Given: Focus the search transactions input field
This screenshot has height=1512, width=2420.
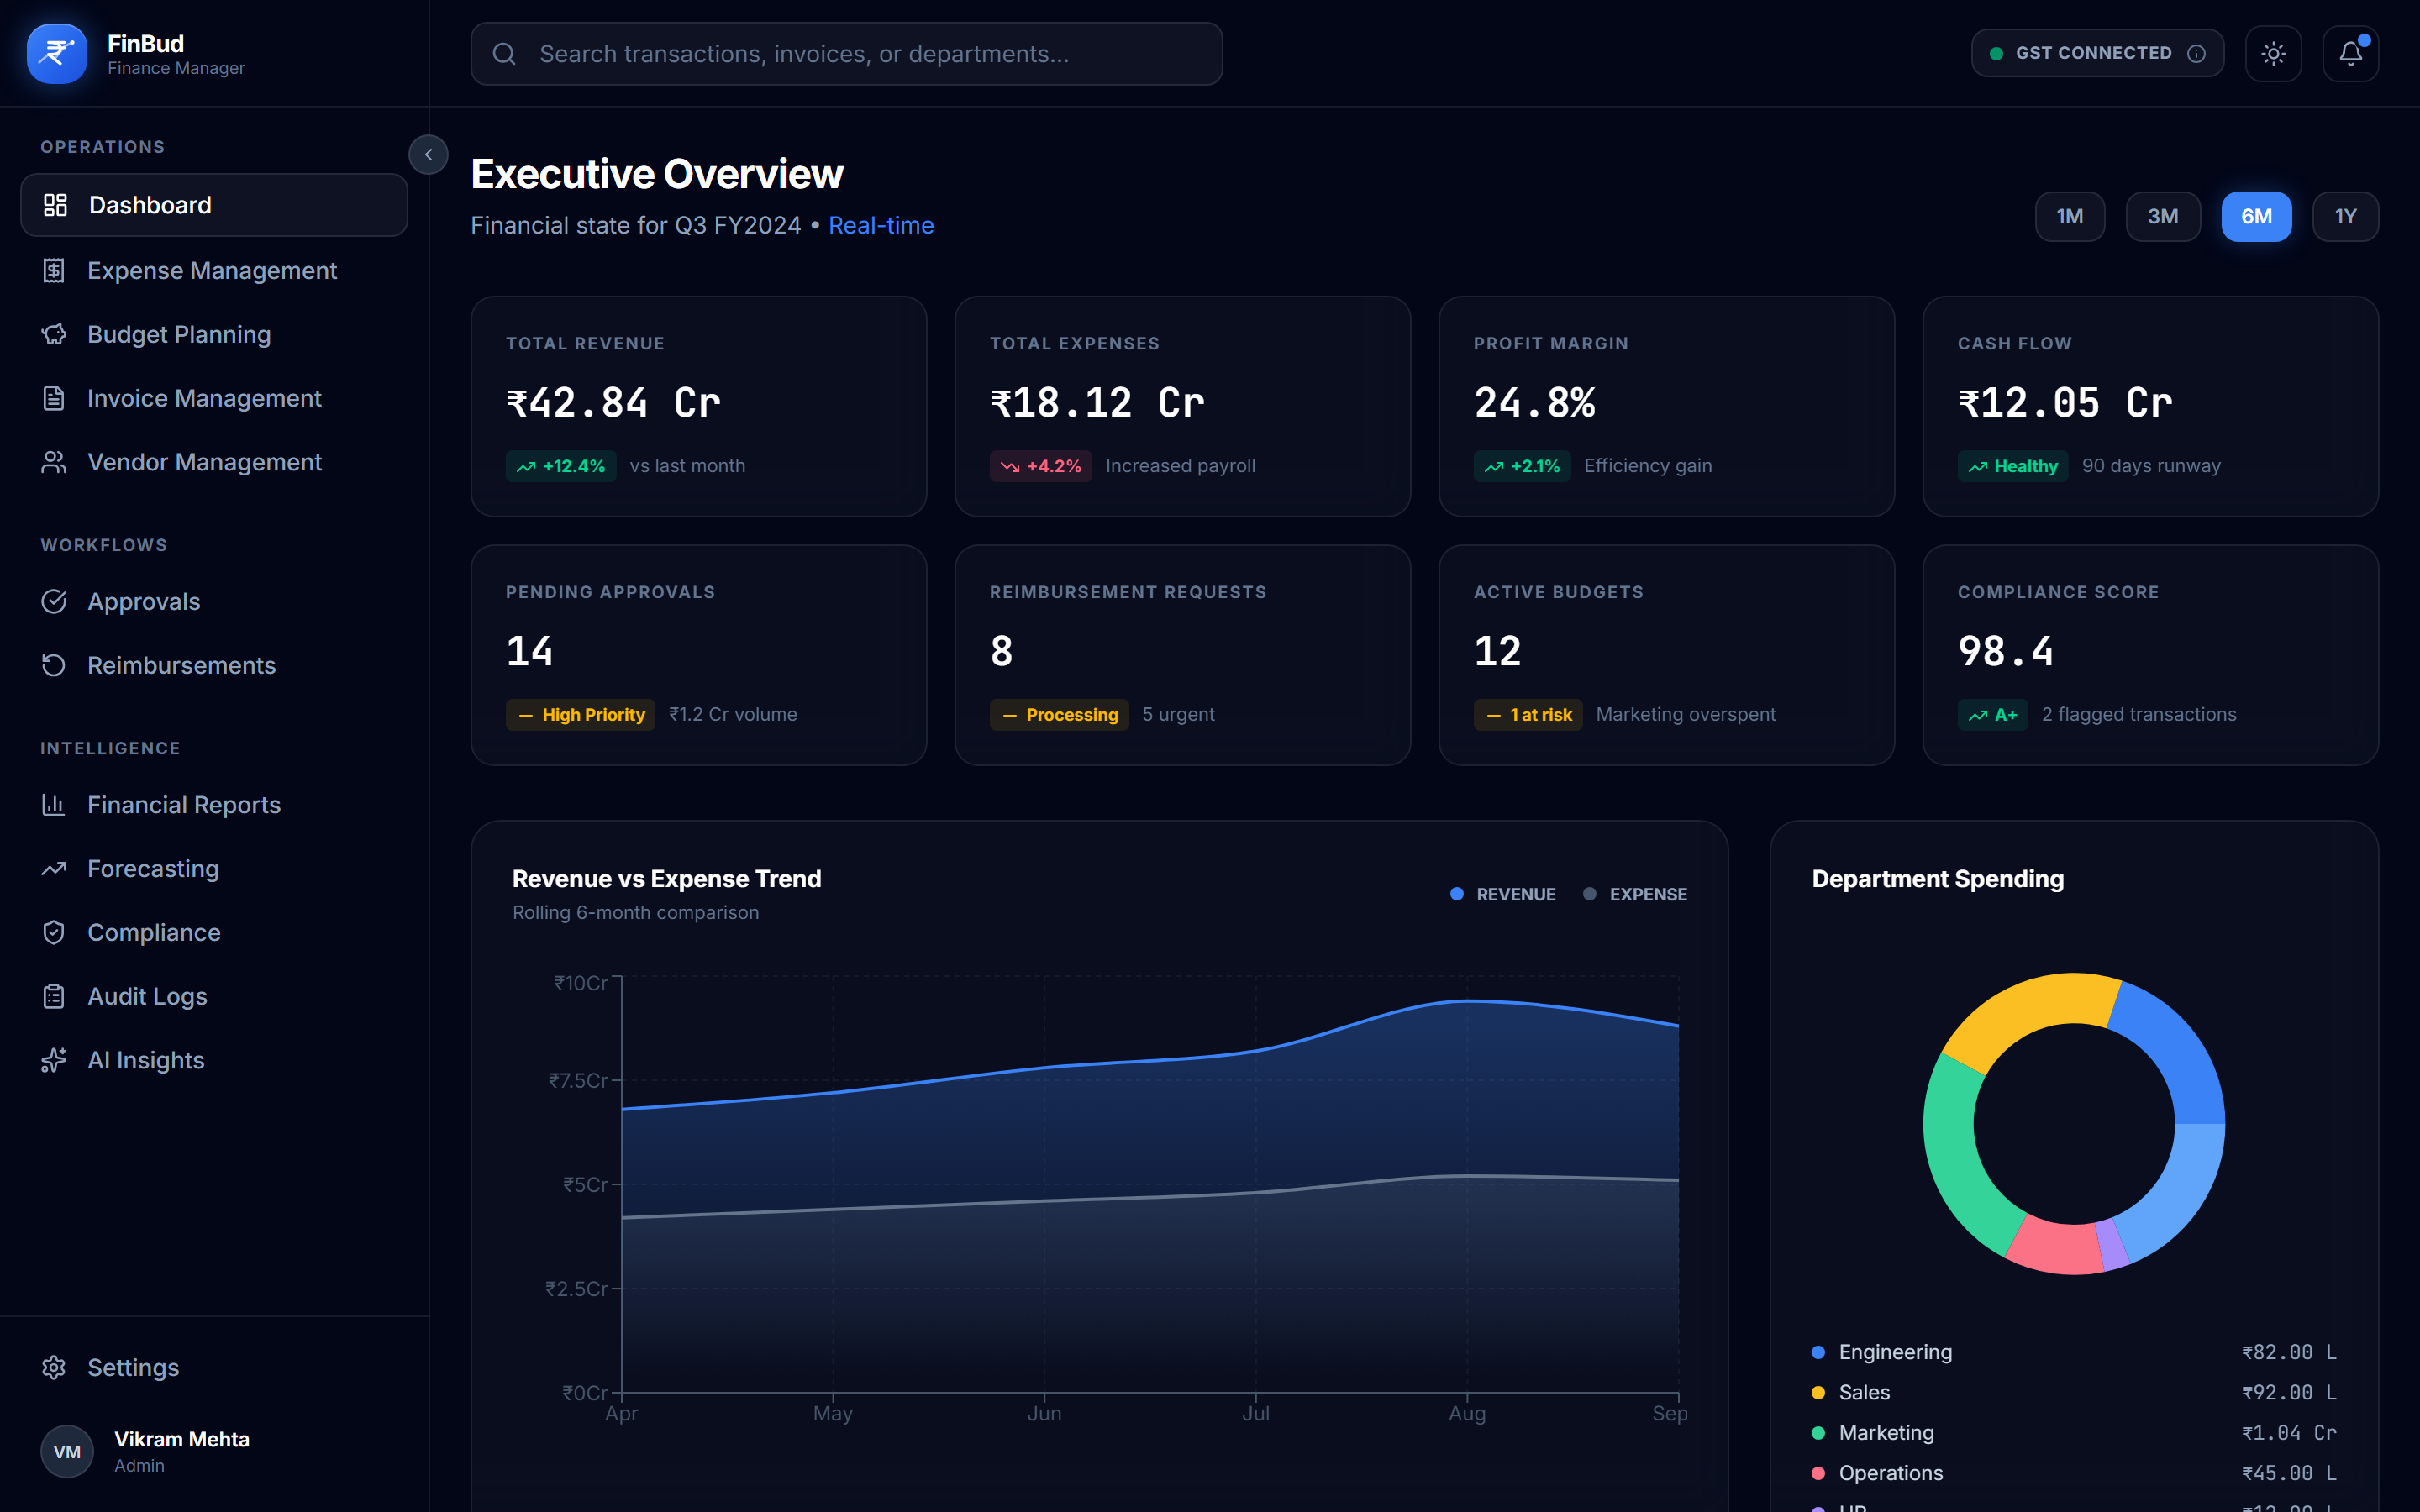Looking at the screenshot, I should click(x=846, y=54).
